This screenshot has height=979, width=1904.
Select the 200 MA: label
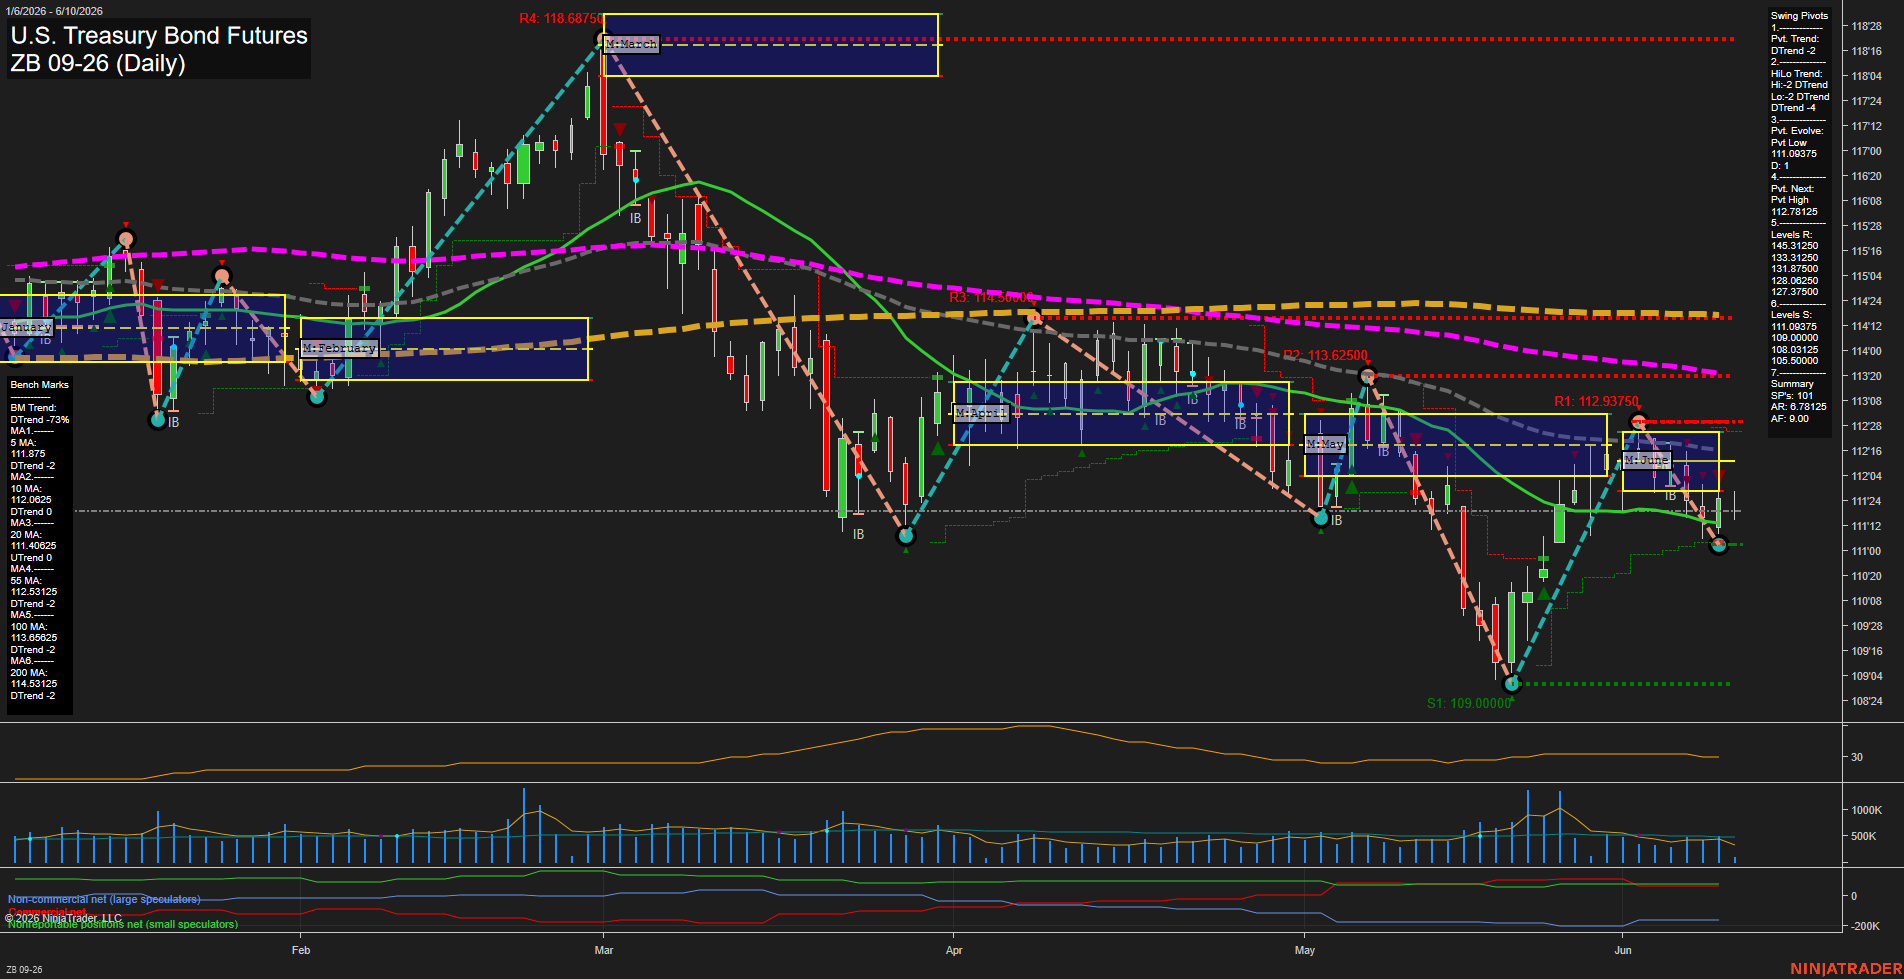[x=29, y=673]
